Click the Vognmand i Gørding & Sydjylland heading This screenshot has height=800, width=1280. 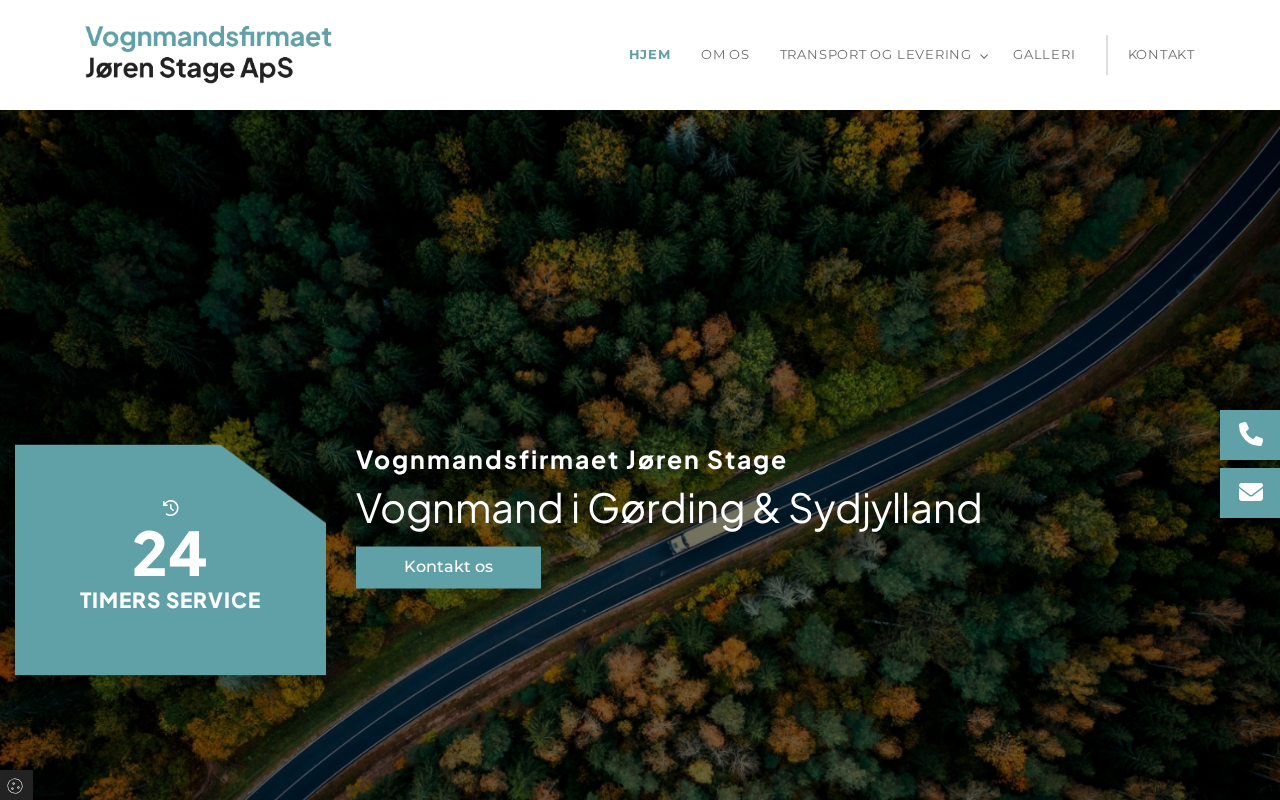point(669,508)
